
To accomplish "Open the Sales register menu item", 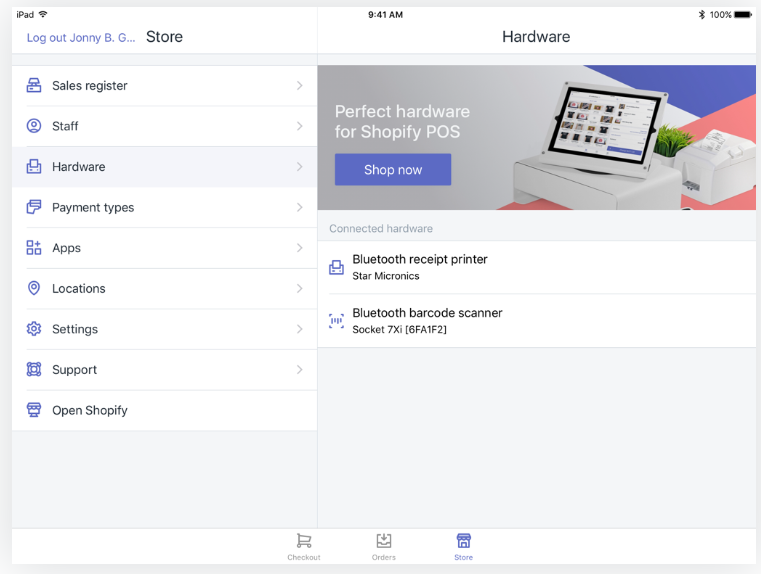I will (165, 85).
